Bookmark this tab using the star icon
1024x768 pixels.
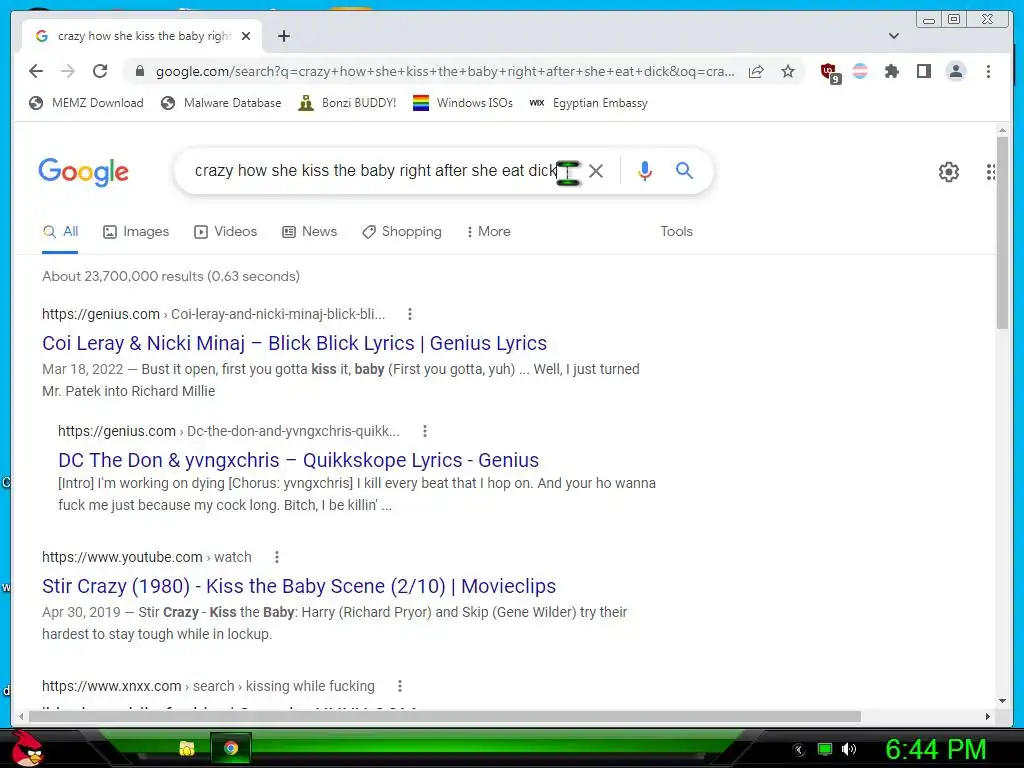tap(788, 71)
